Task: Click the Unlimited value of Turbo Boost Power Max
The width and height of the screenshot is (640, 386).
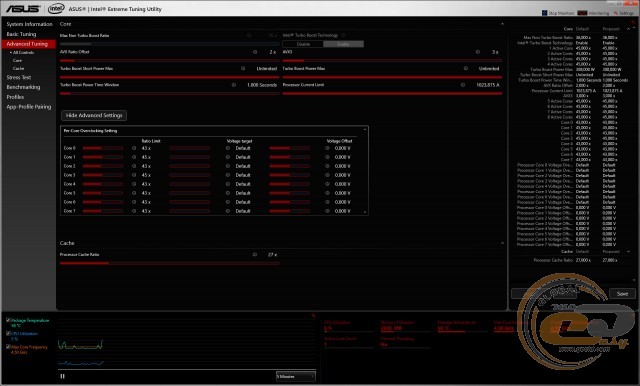Action: pos(489,69)
